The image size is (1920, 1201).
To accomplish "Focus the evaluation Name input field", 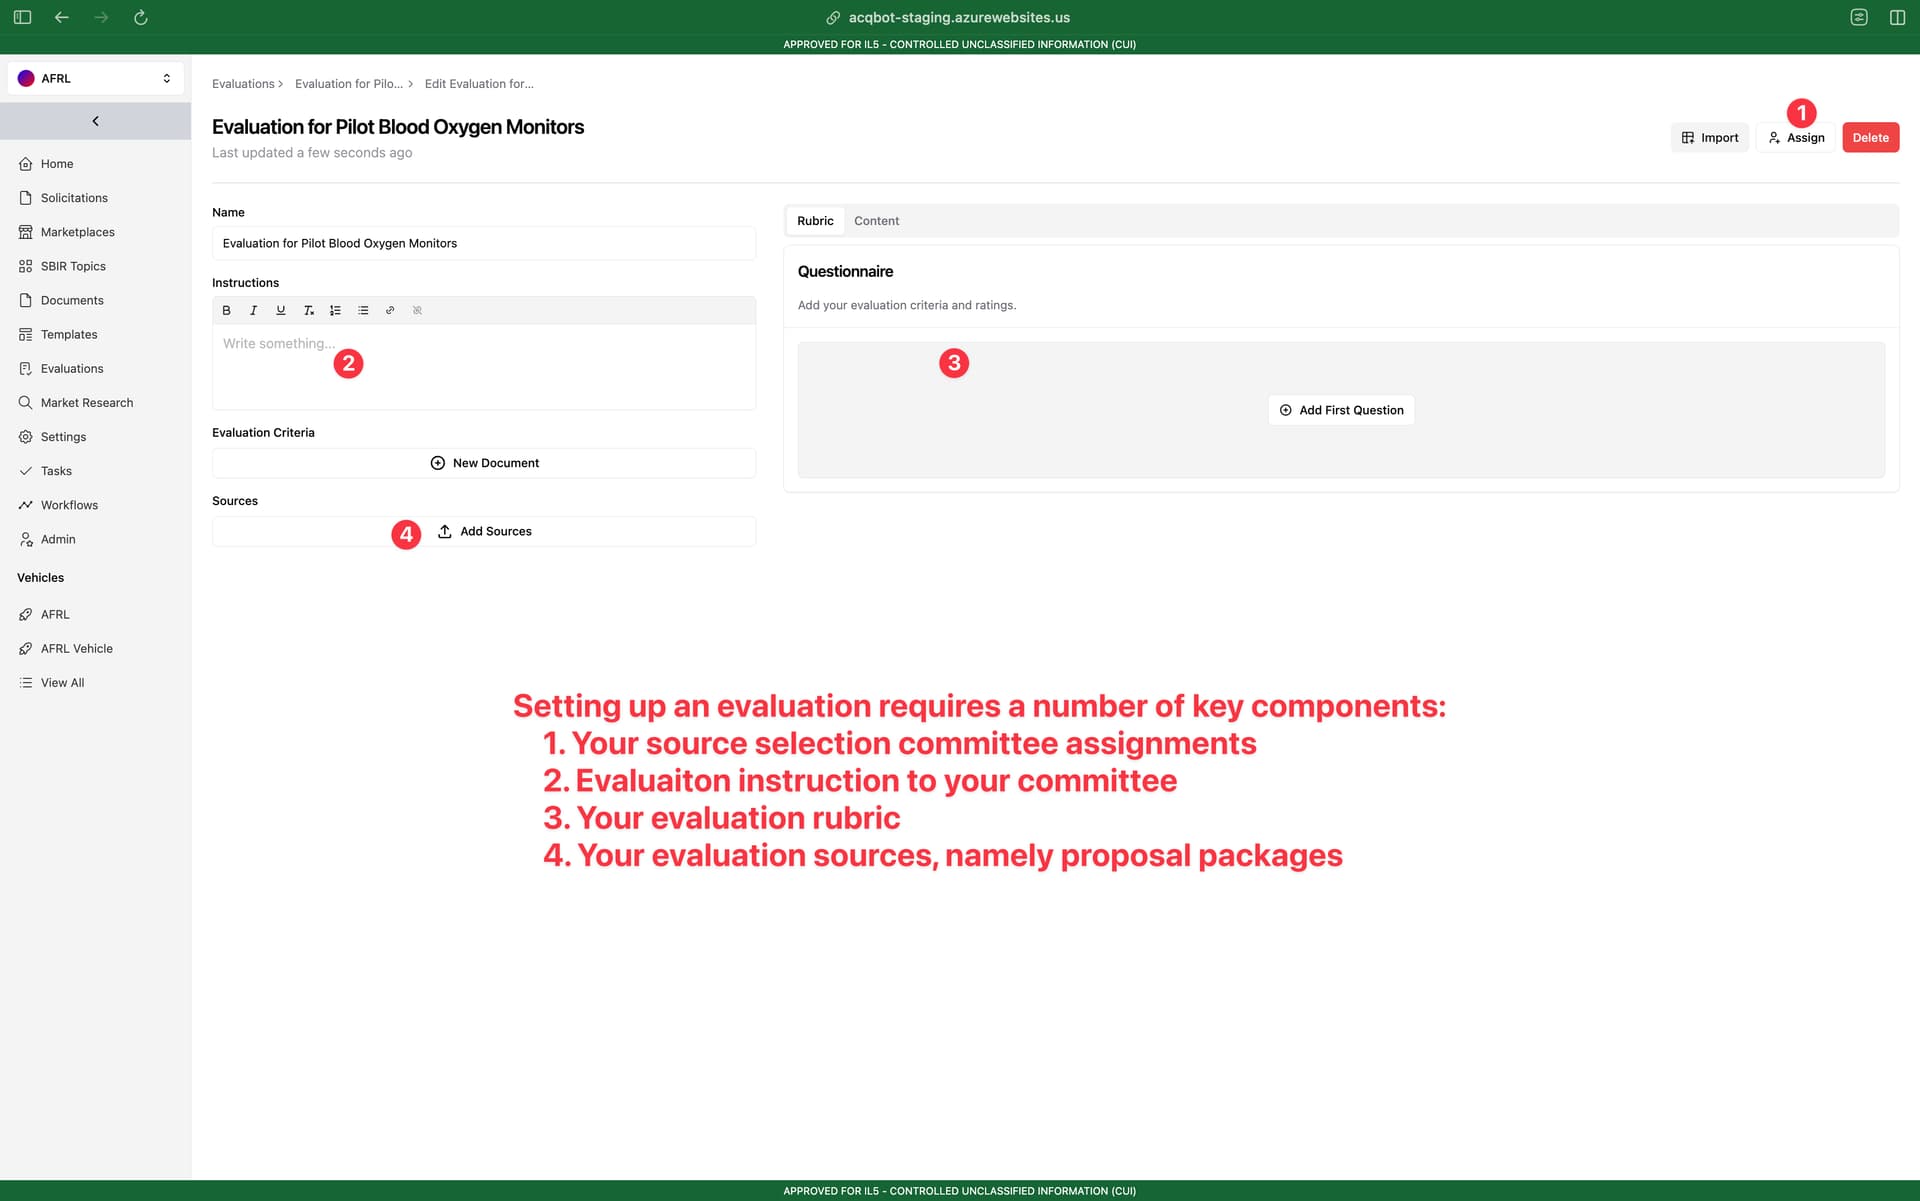I will coord(484,243).
